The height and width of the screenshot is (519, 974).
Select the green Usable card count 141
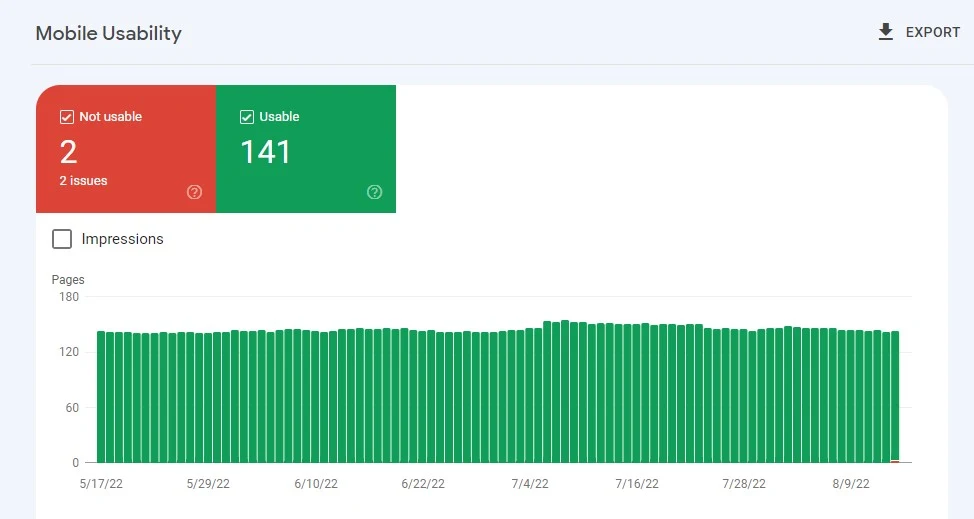[265, 152]
